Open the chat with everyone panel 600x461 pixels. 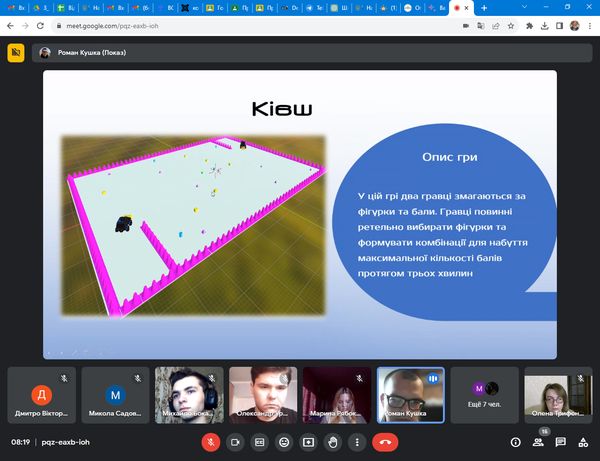pos(561,441)
